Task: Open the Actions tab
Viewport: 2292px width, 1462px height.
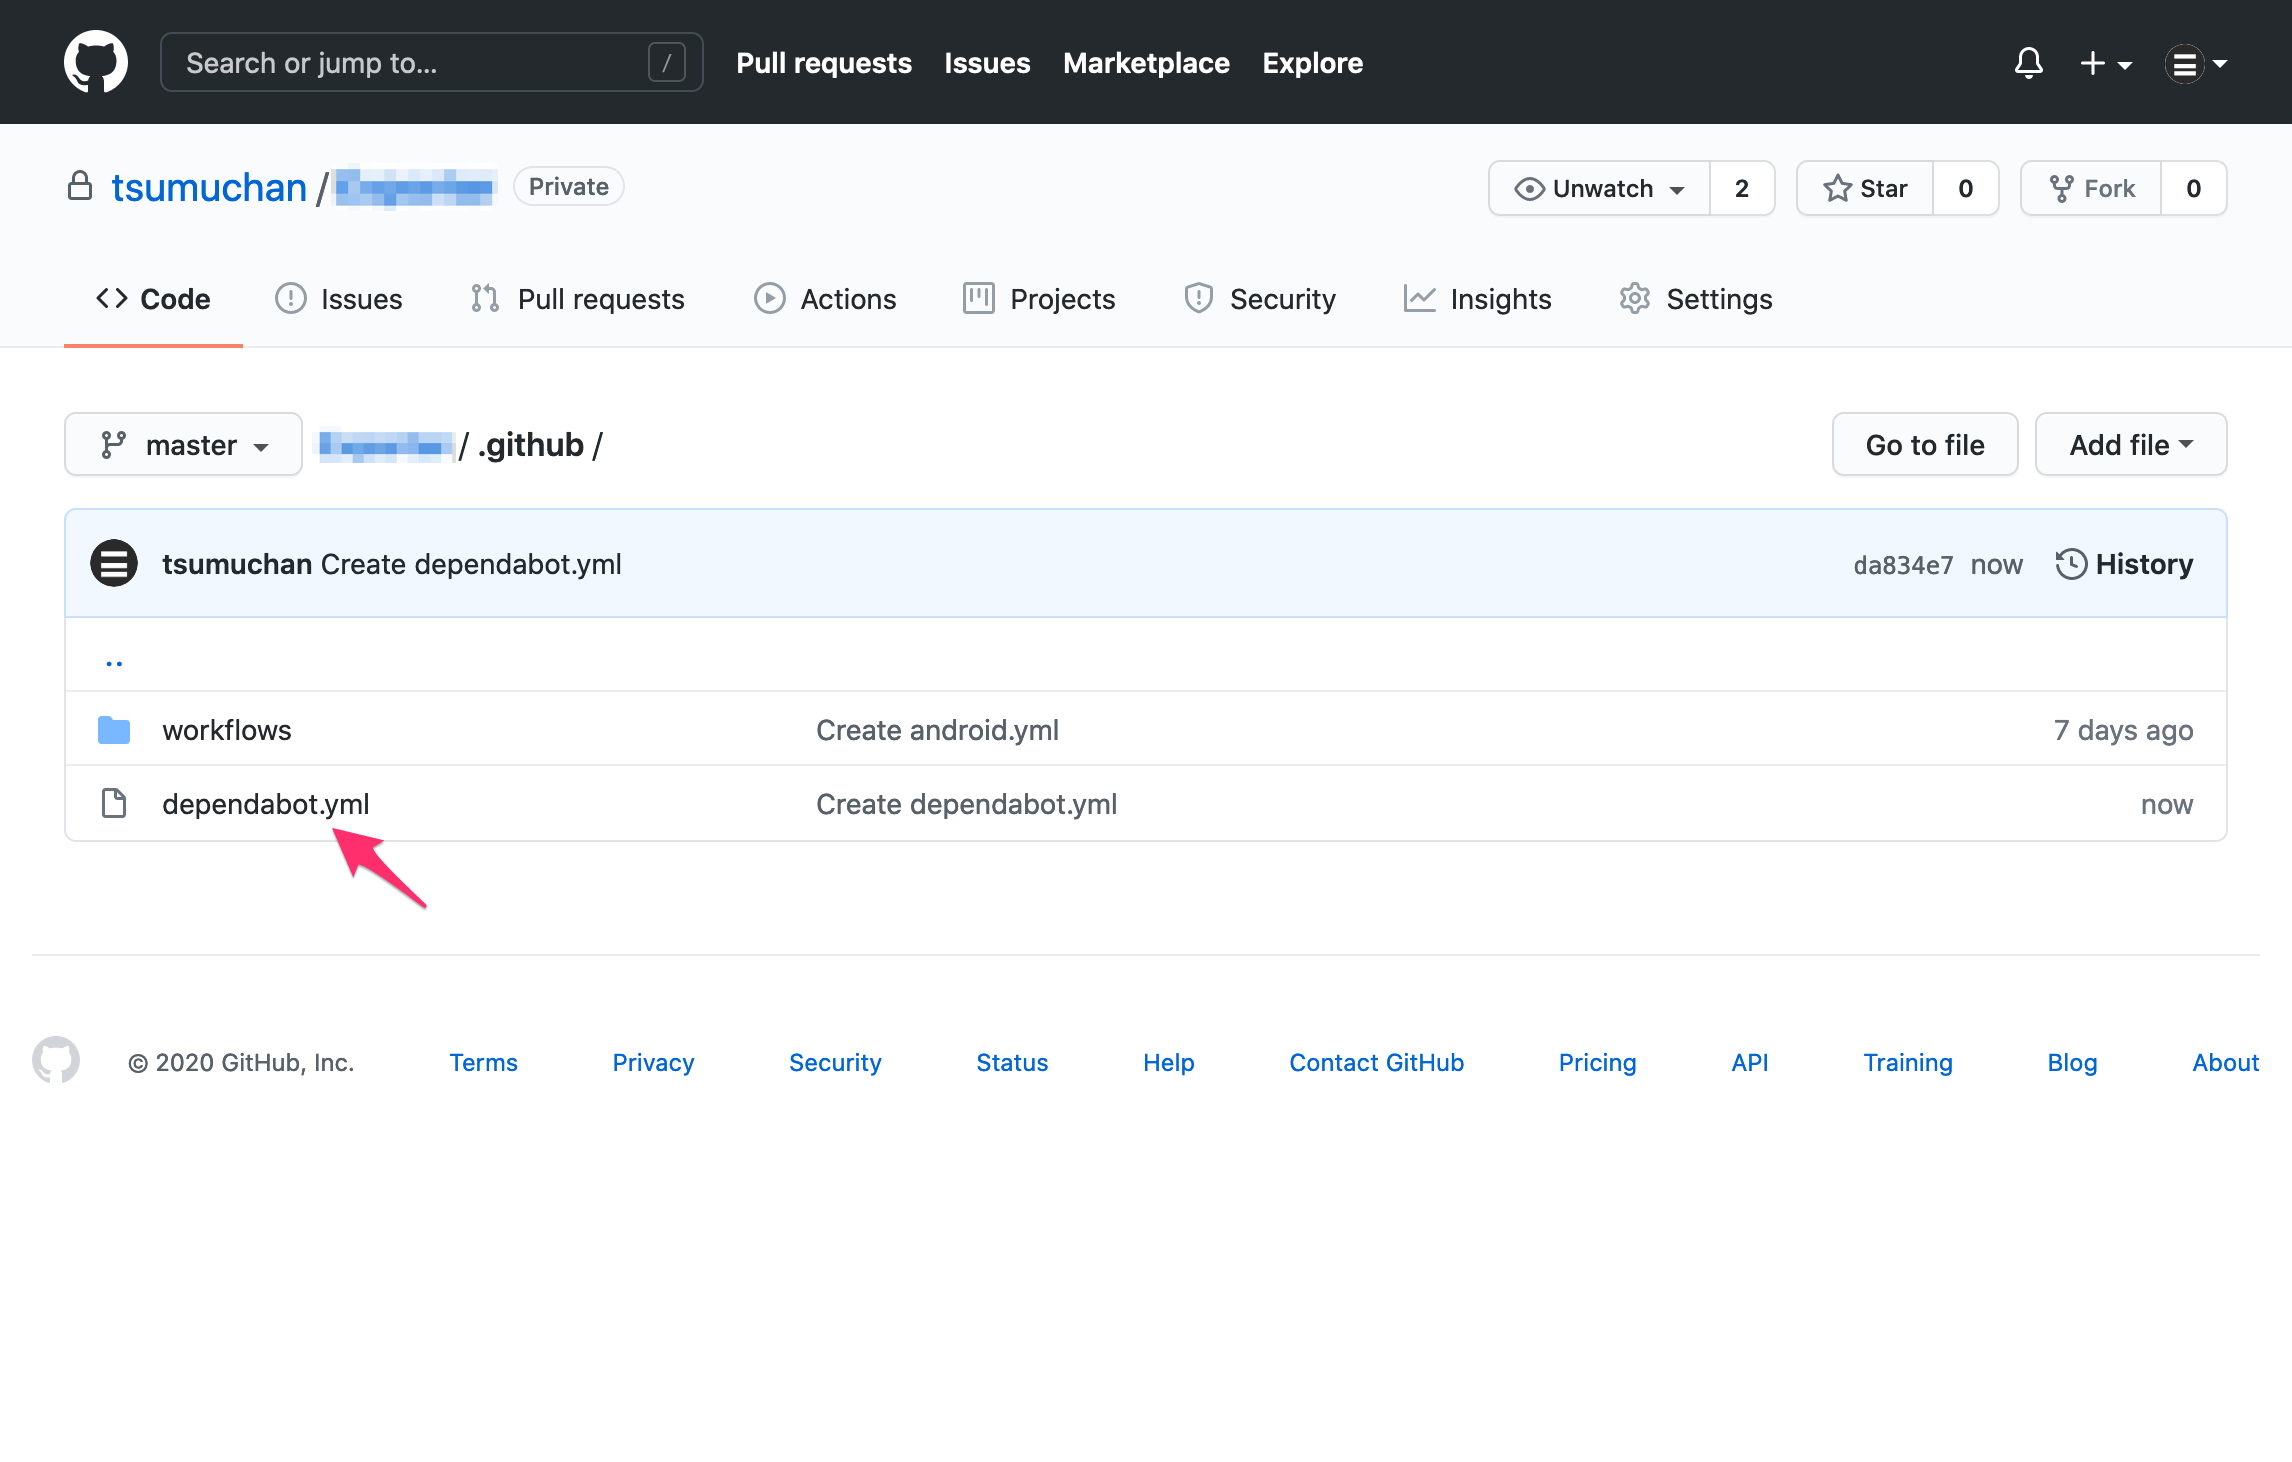Action: pyautogui.click(x=825, y=298)
